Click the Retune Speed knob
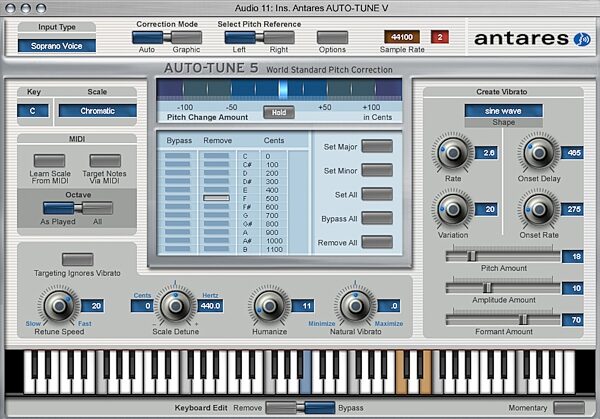Screen dimensions: 600x419 point(59,305)
